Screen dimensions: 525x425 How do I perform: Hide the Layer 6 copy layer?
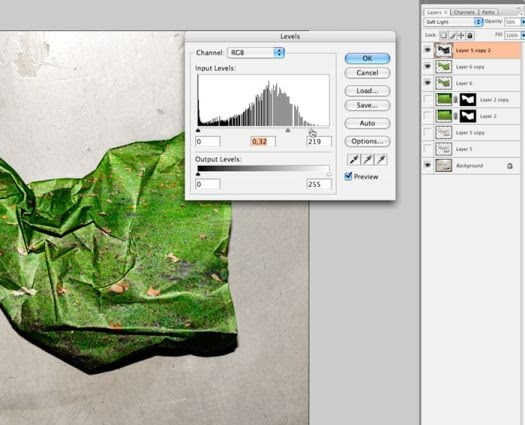point(428,67)
